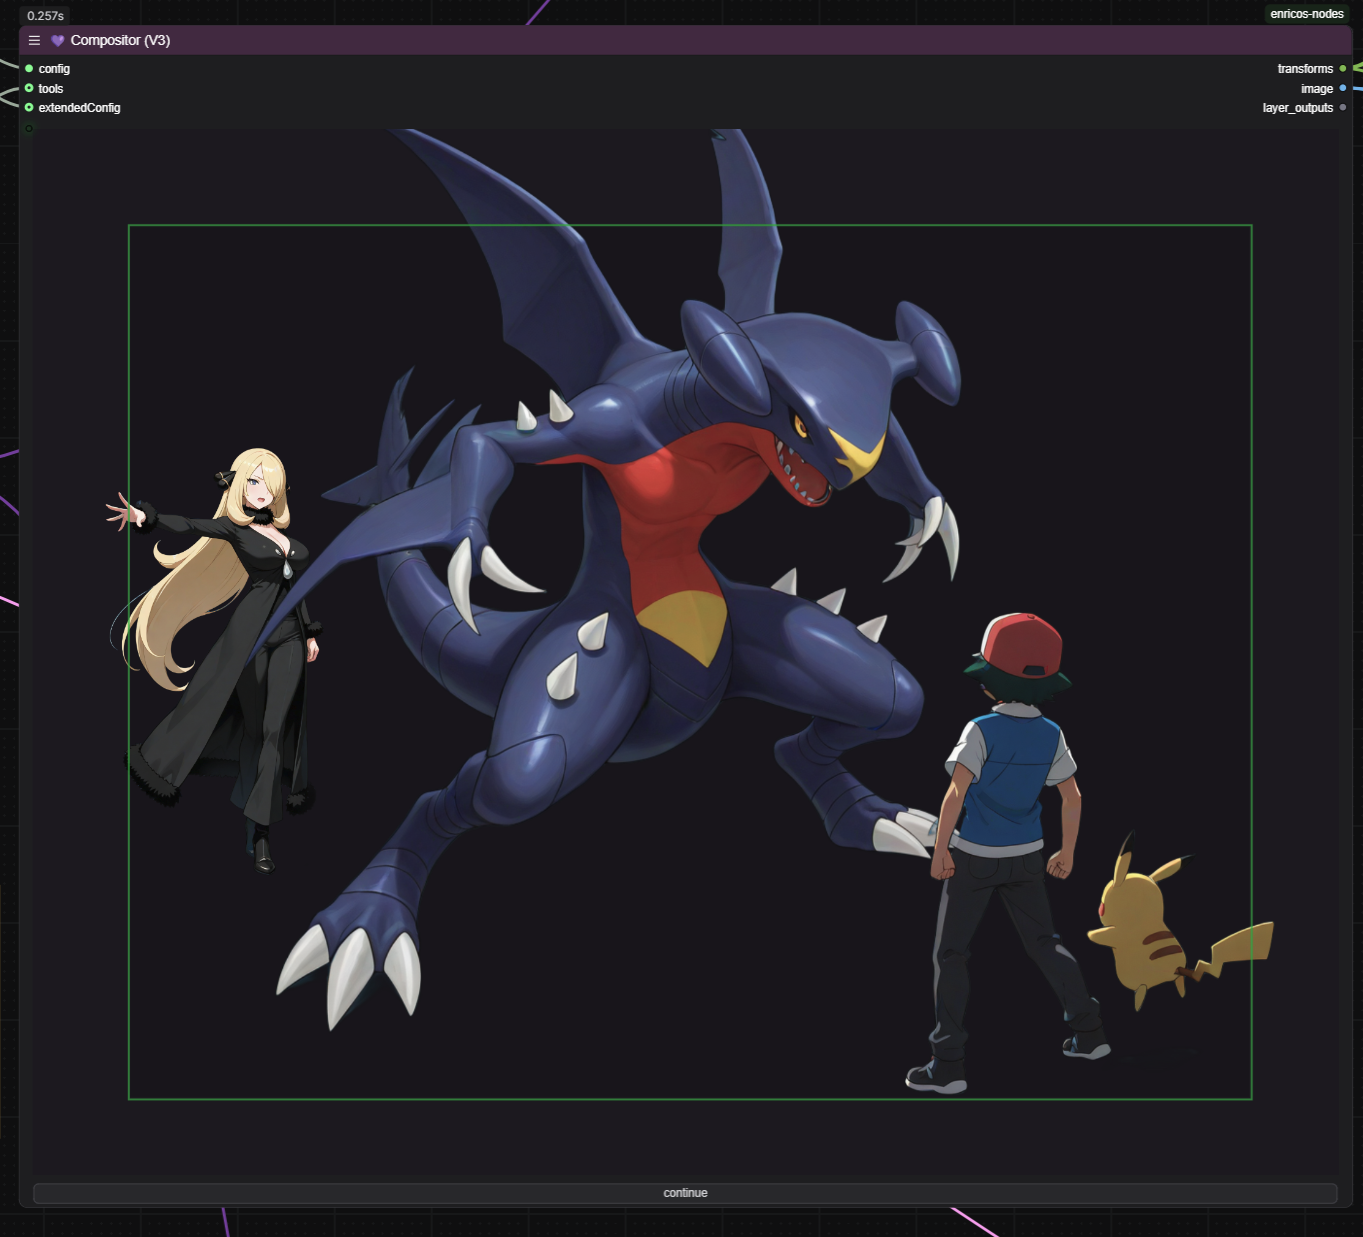
Task: Click the config label text
Action: tap(54, 69)
